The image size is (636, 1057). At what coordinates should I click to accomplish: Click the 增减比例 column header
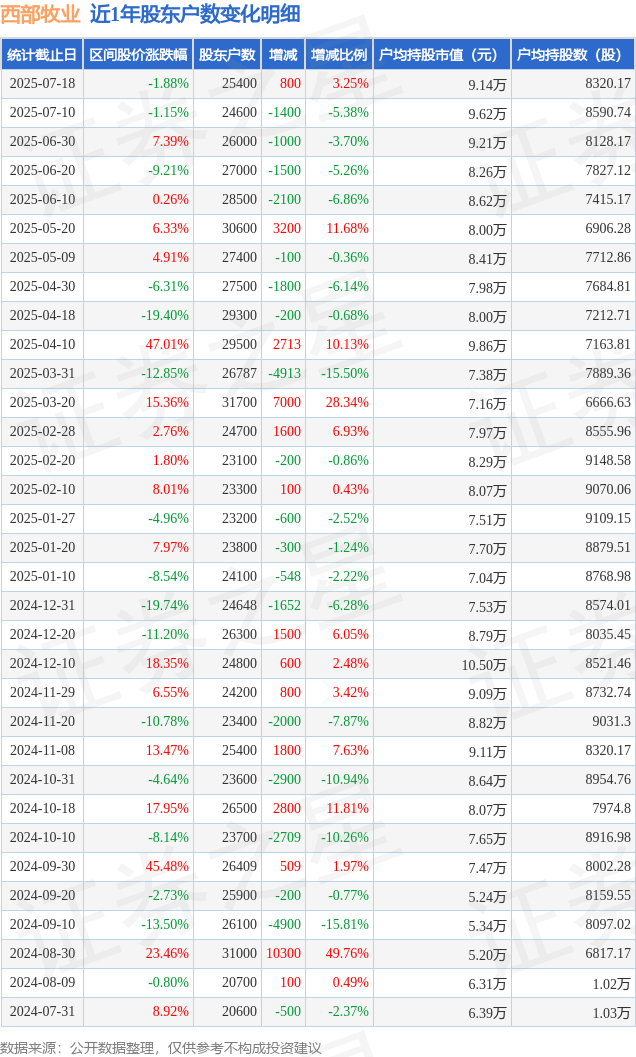(x=339, y=55)
